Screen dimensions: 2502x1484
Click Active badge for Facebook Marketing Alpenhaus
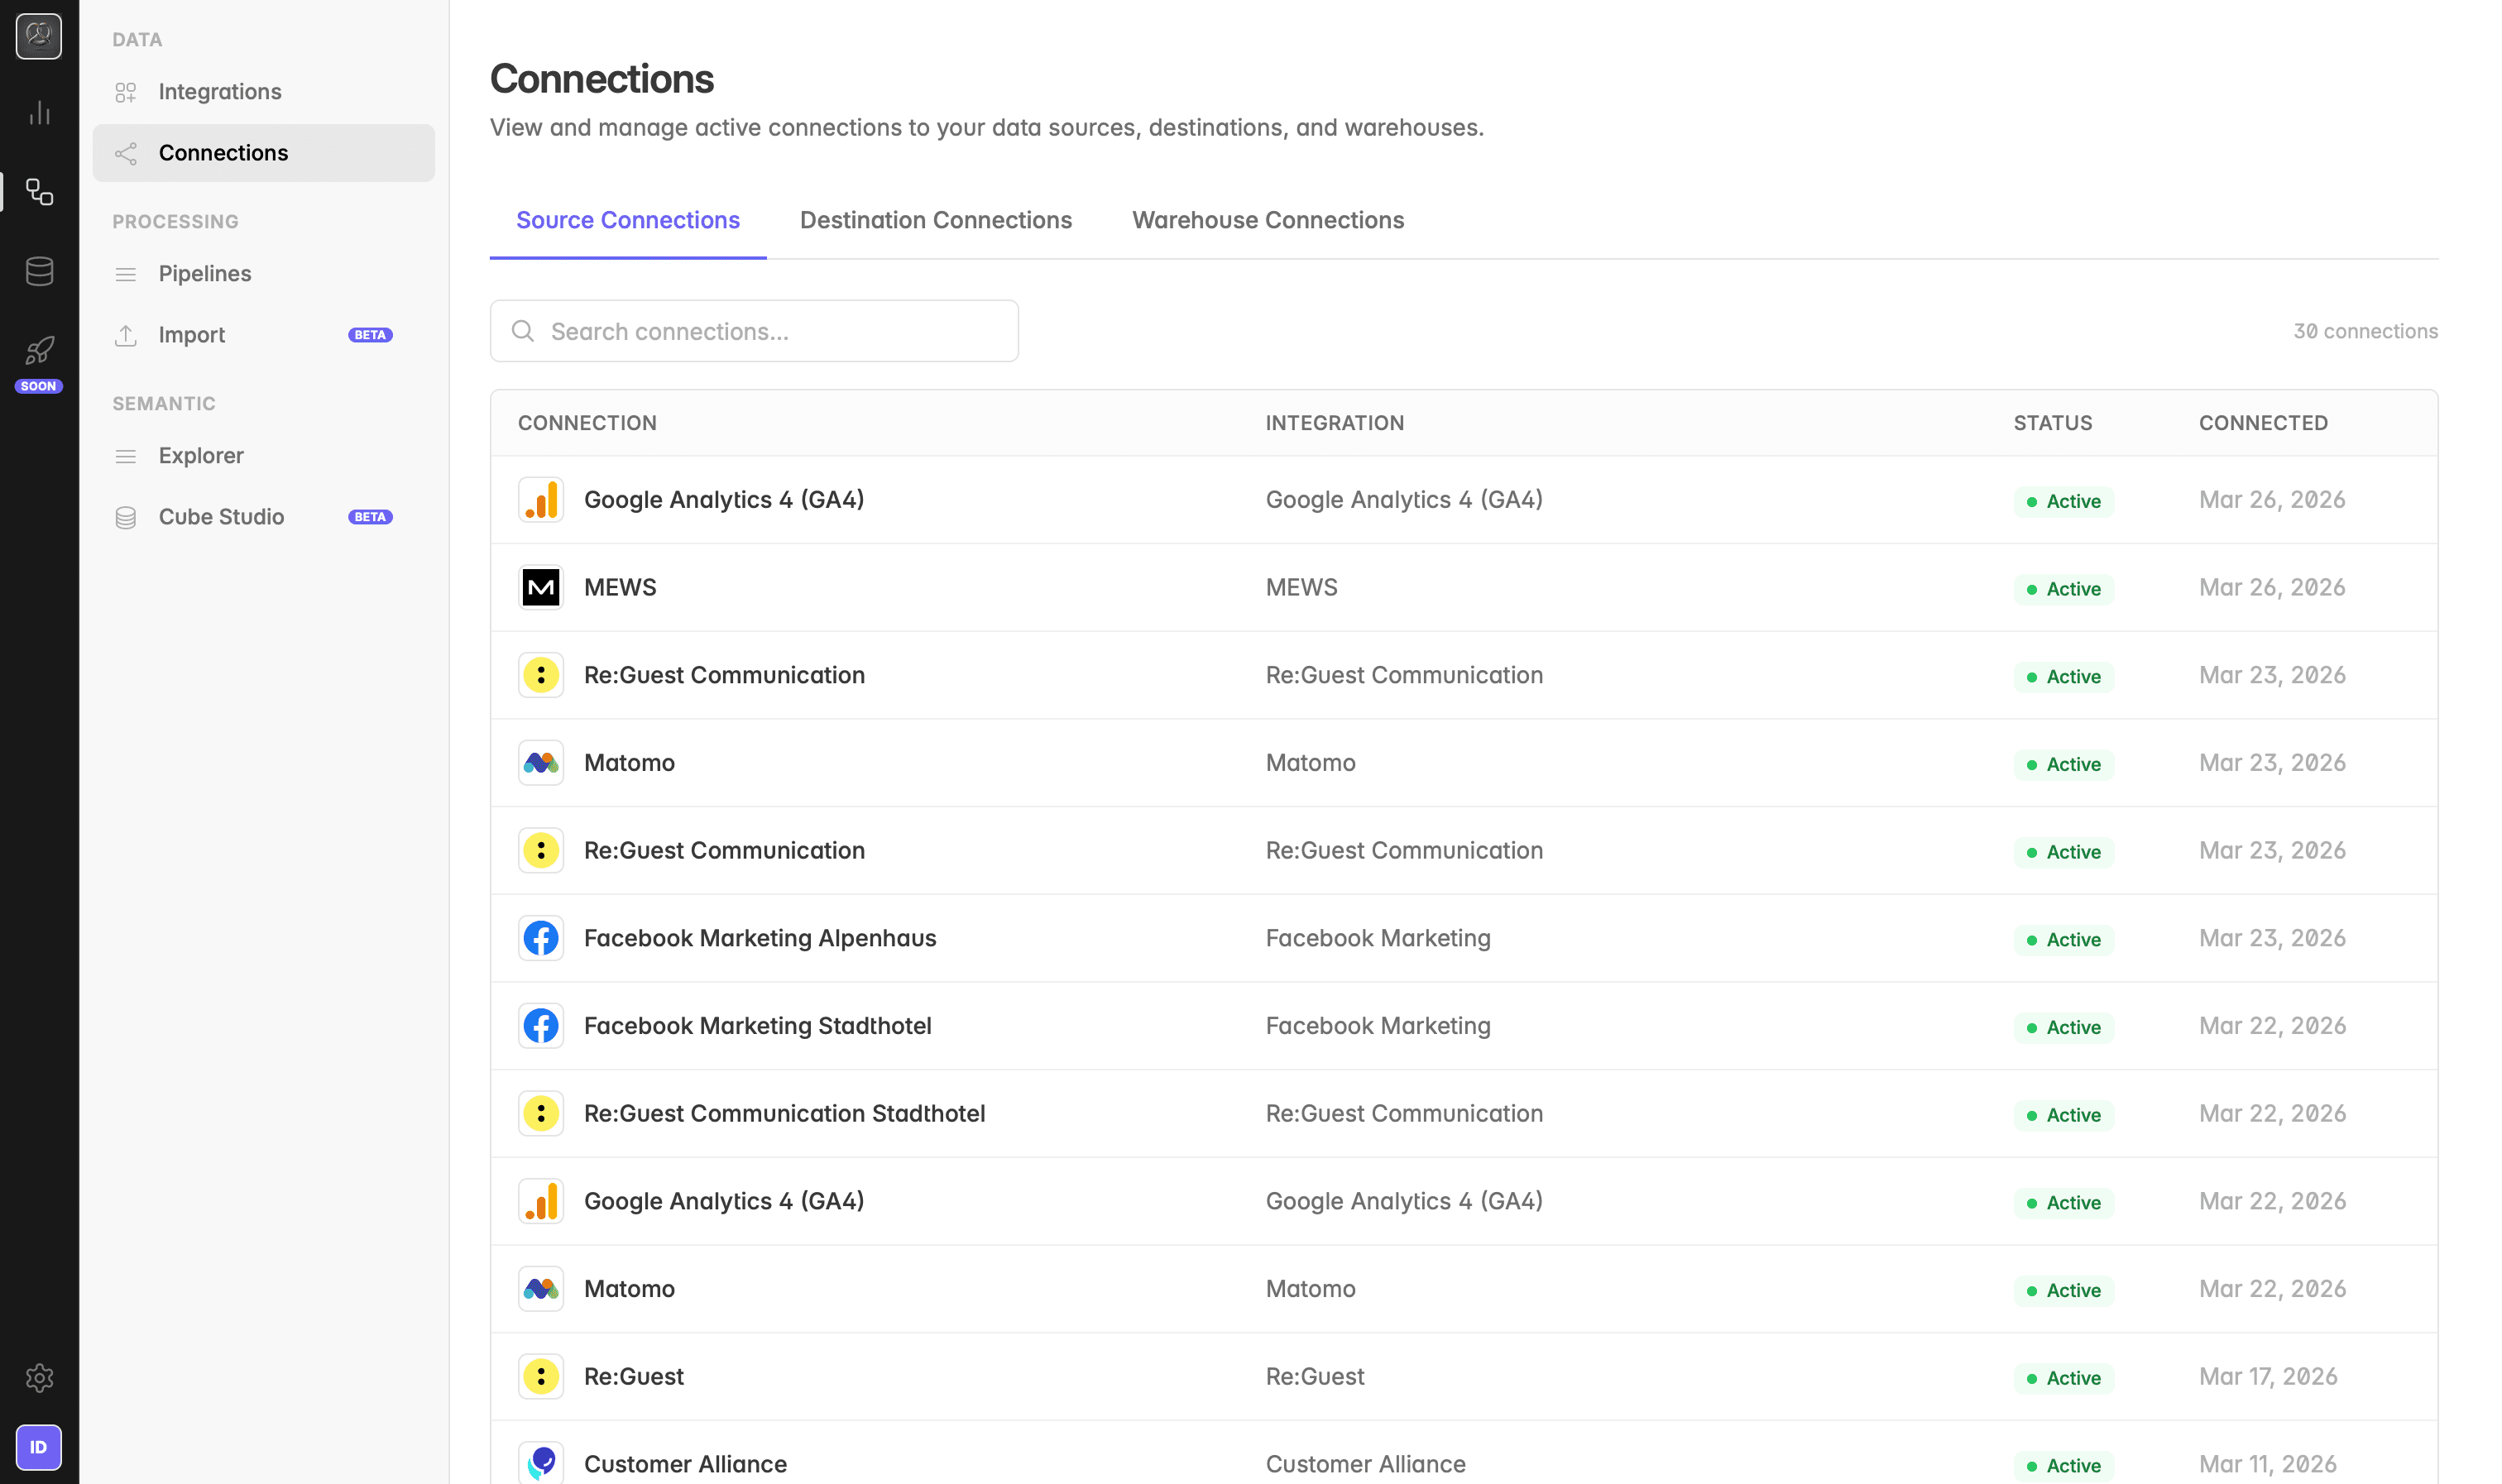tap(2063, 940)
